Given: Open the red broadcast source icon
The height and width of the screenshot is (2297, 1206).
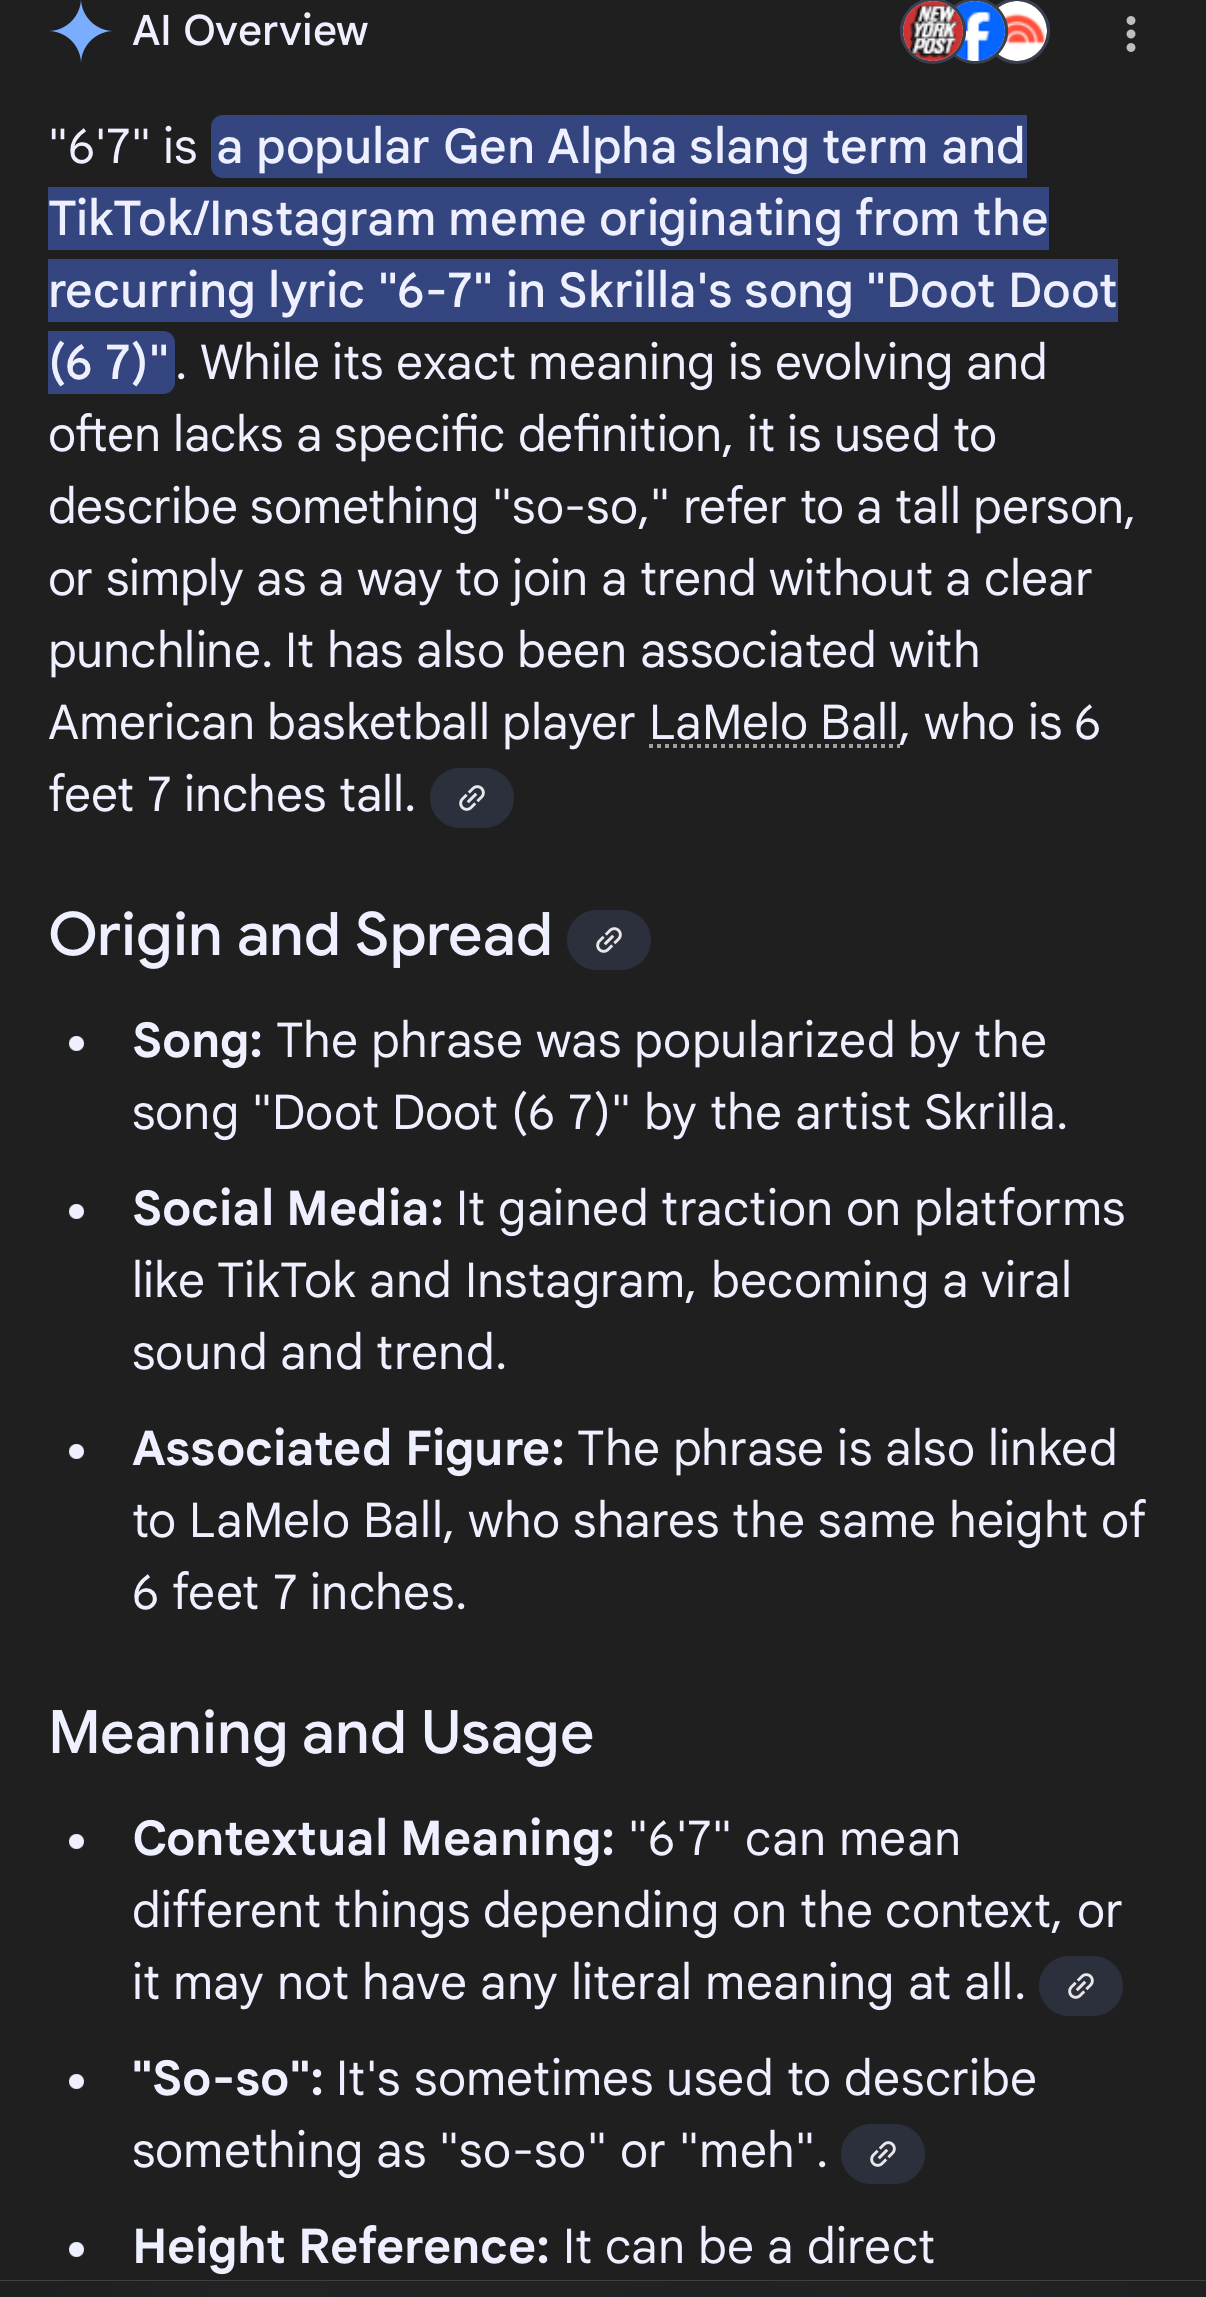Looking at the screenshot, I should [1020, 32].
